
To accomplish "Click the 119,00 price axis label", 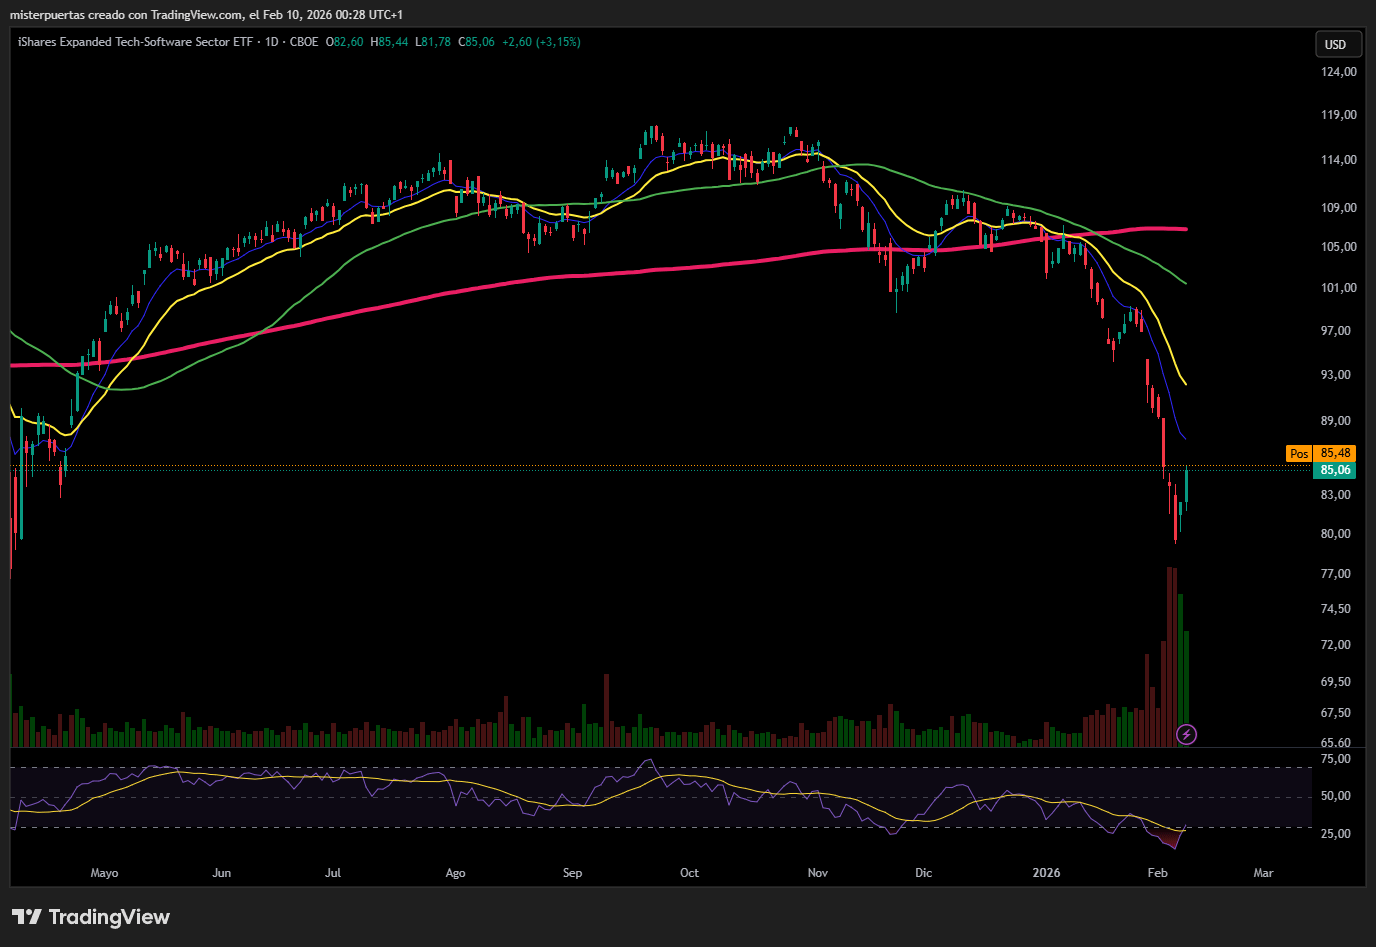I will 1339,115.
